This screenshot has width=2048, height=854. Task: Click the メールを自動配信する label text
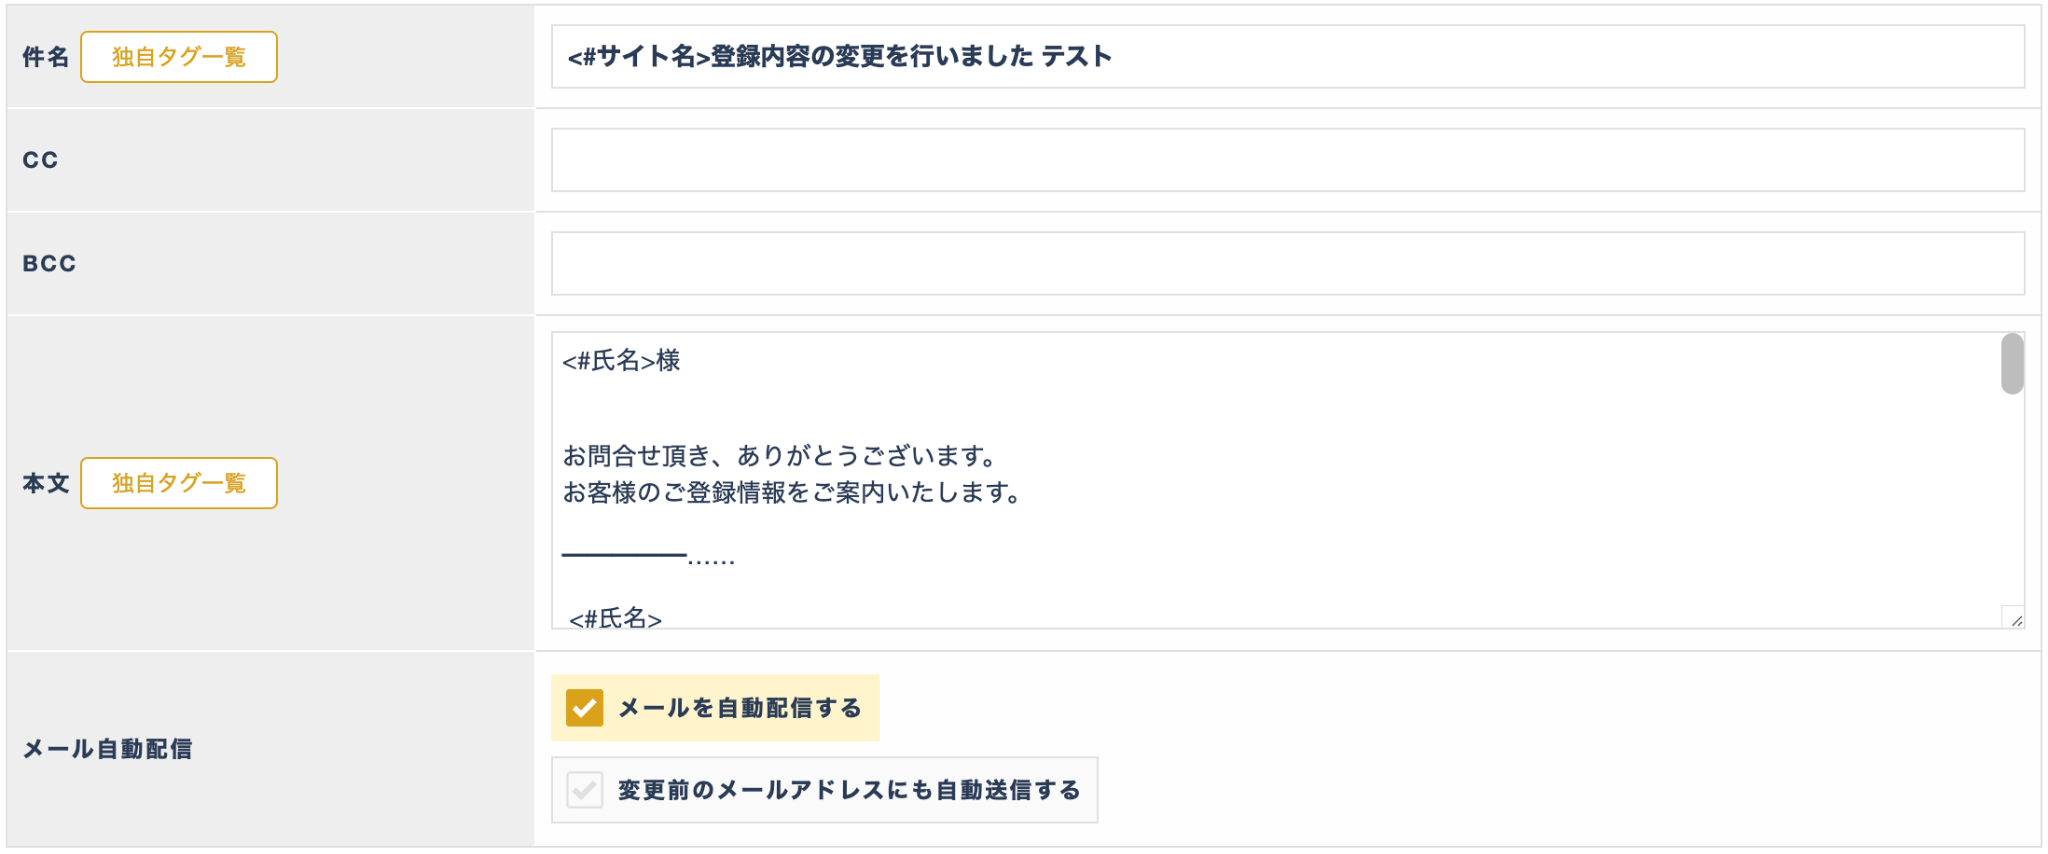(739, 708)
